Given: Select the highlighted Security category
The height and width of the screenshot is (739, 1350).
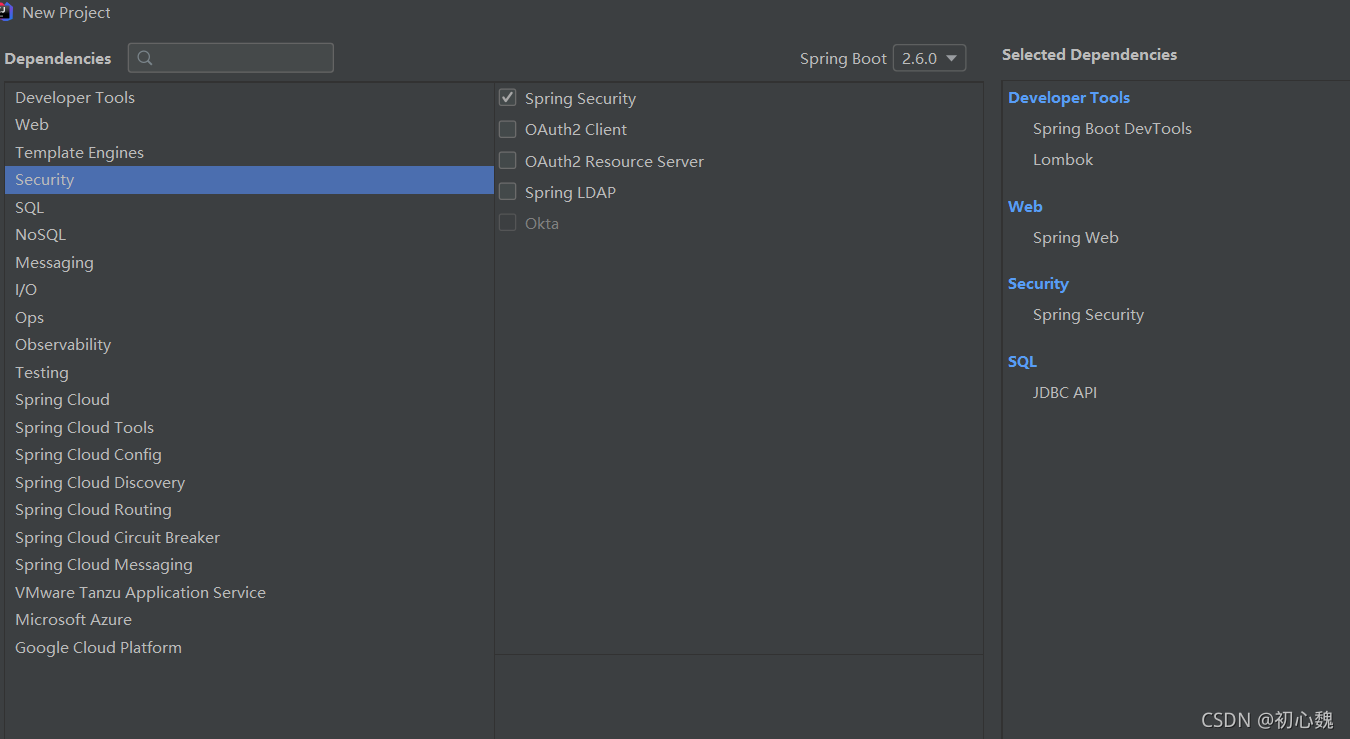Looking at the screenshot, I should (249, 180).
